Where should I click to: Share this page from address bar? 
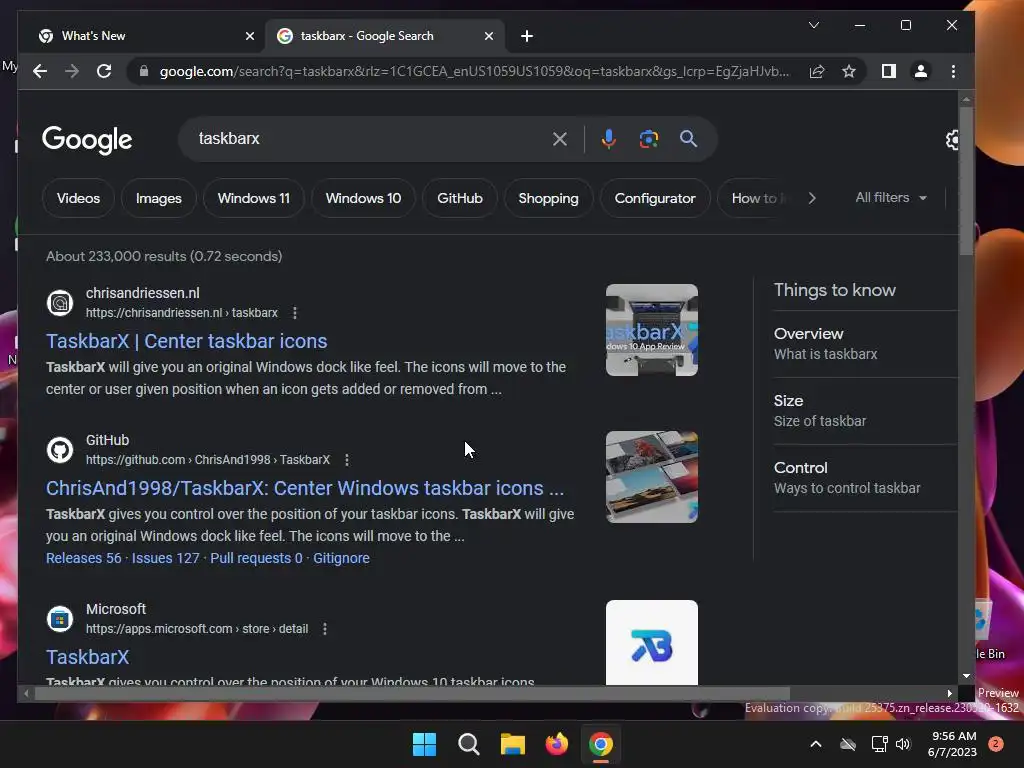817,71
